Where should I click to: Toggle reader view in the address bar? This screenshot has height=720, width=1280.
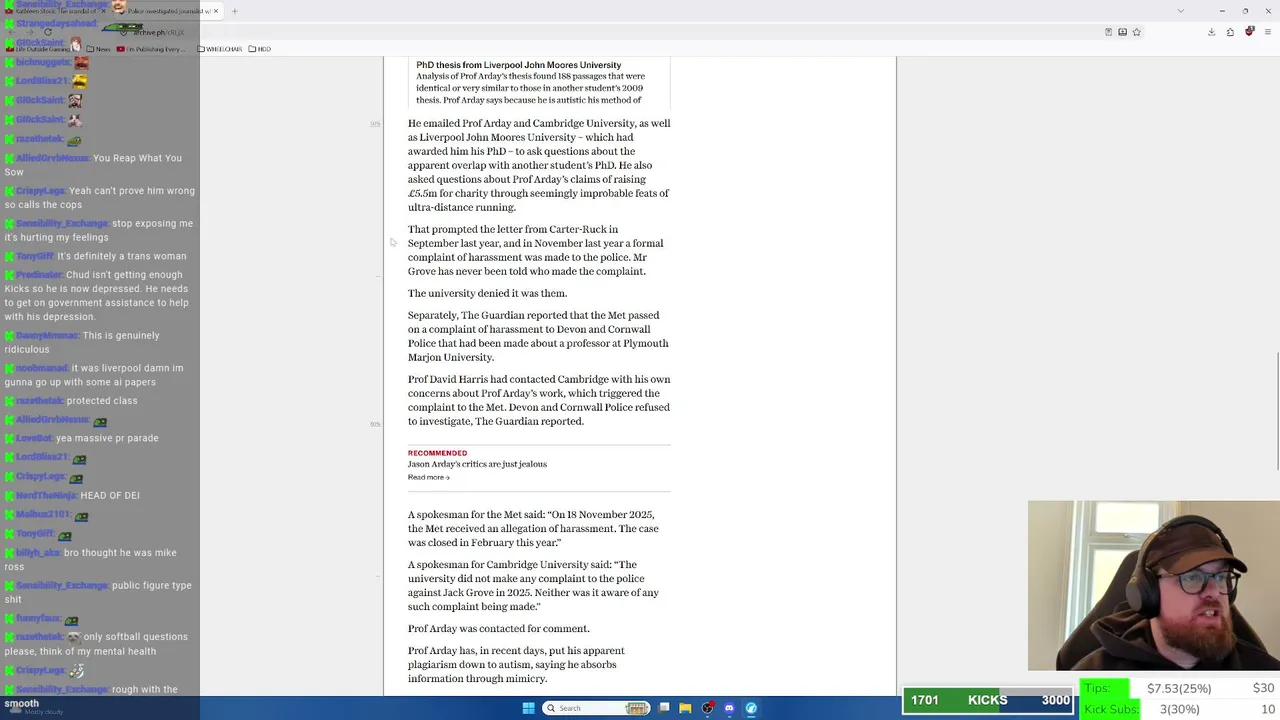[x=1108, y=32]
